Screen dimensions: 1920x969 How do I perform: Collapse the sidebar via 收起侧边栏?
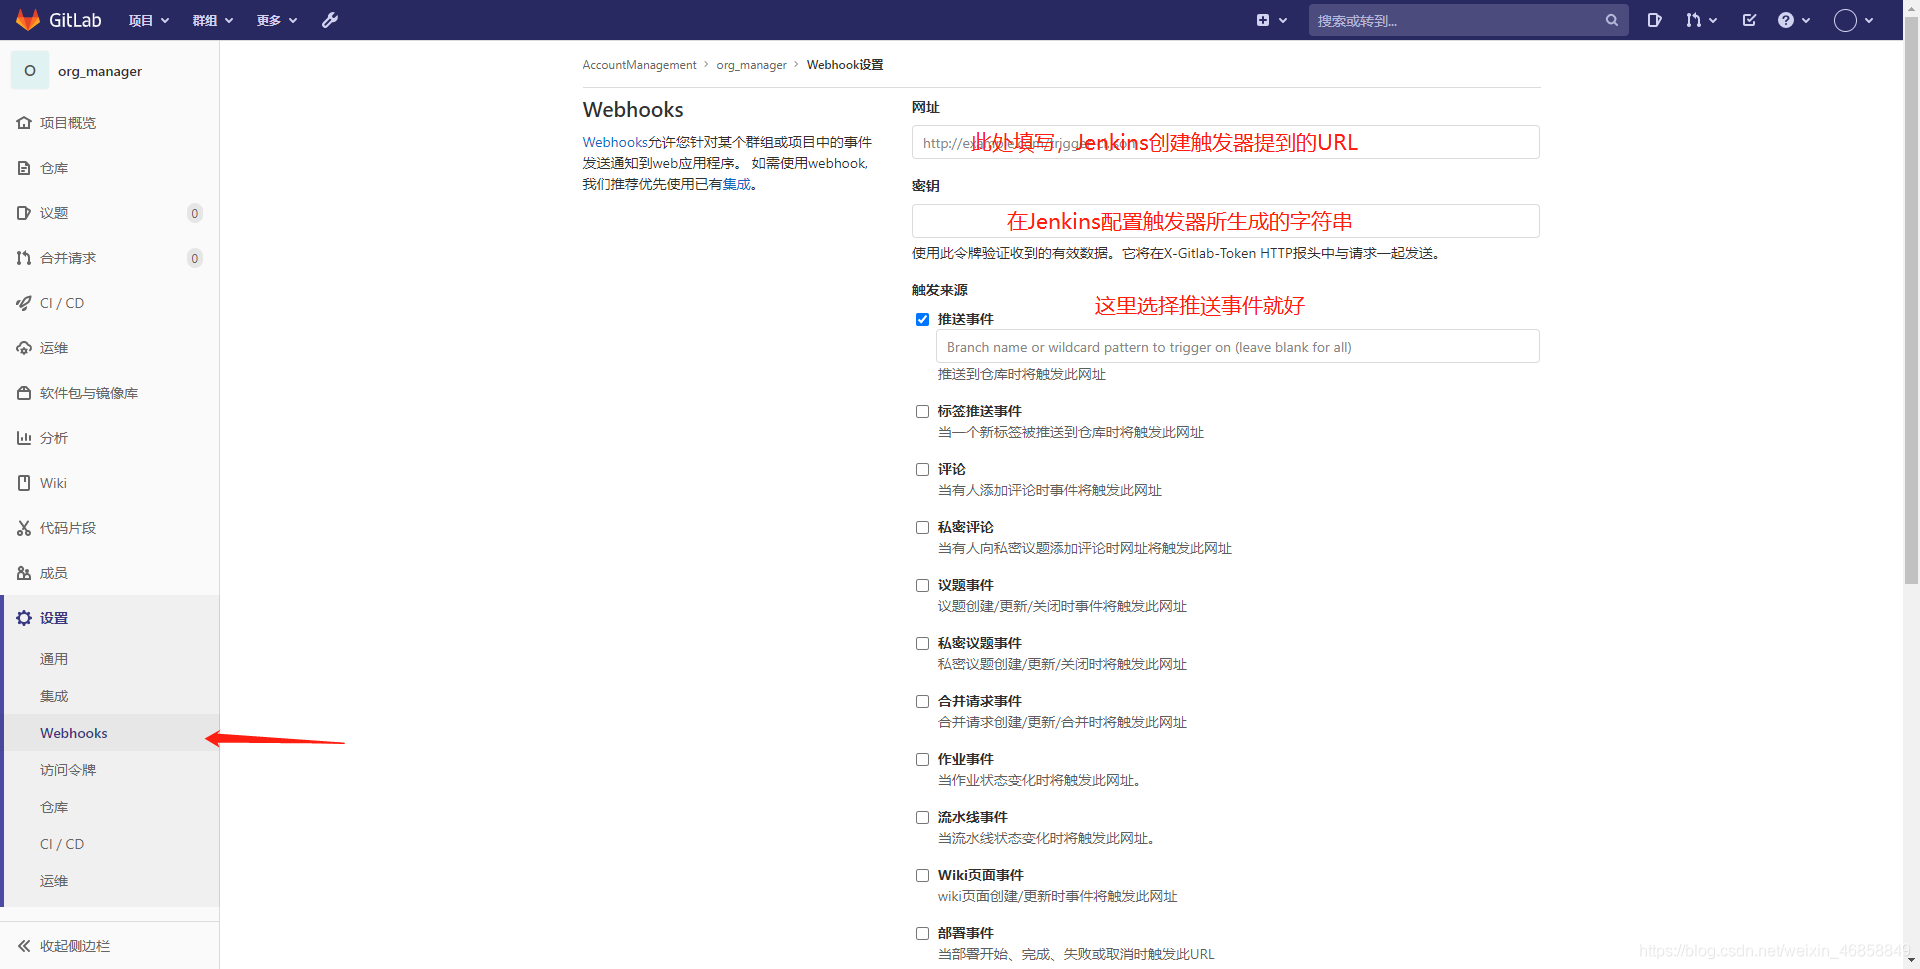[x=74, y=945]
